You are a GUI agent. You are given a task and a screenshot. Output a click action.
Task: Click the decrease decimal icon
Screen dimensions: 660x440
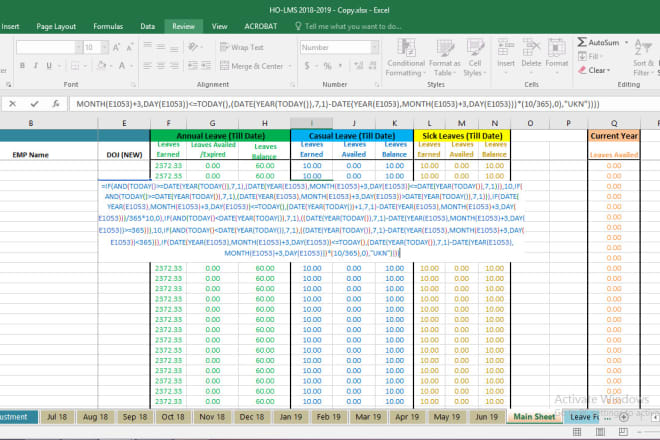coord(373,66)
